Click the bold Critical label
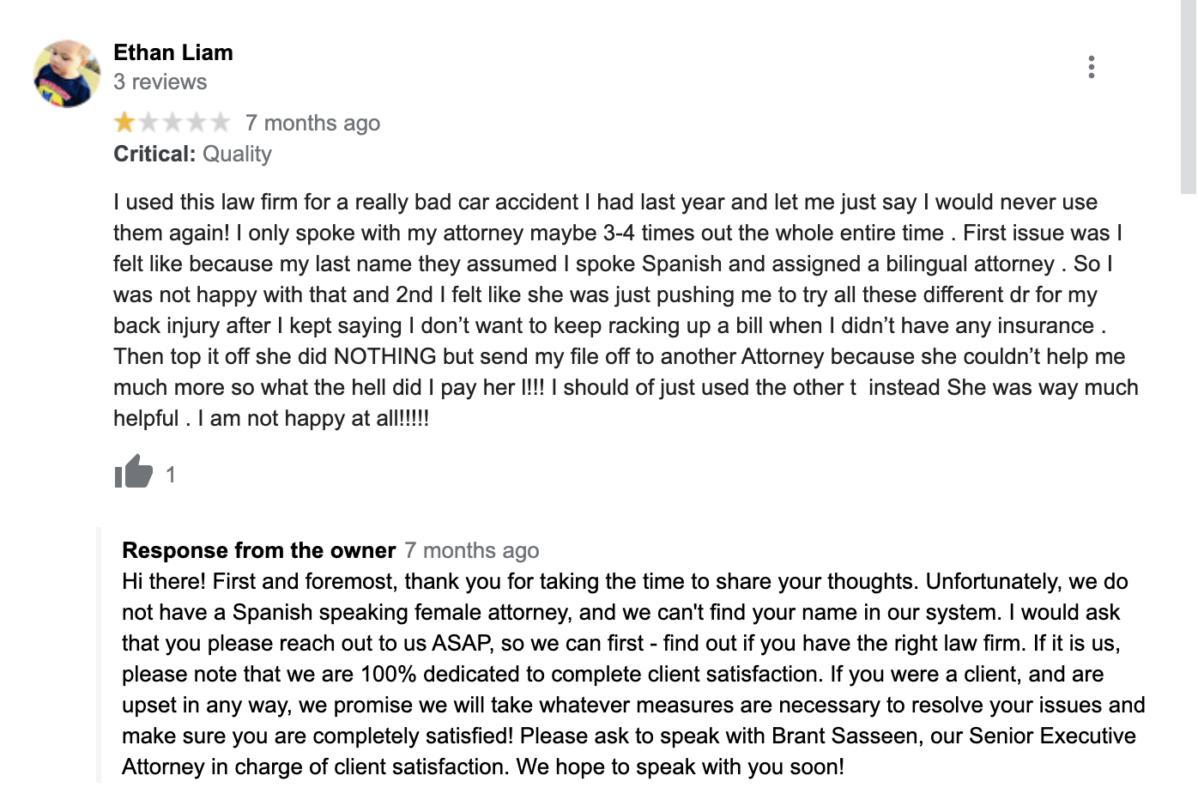The width and height of the screenshot is (1198, 800). tap(154, 154)
